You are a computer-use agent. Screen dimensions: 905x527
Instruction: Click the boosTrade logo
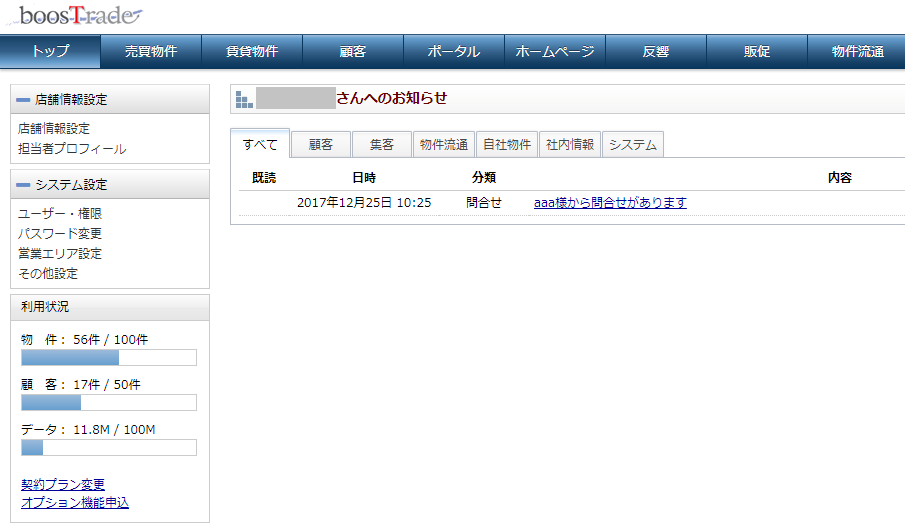[x=80, y=16]
